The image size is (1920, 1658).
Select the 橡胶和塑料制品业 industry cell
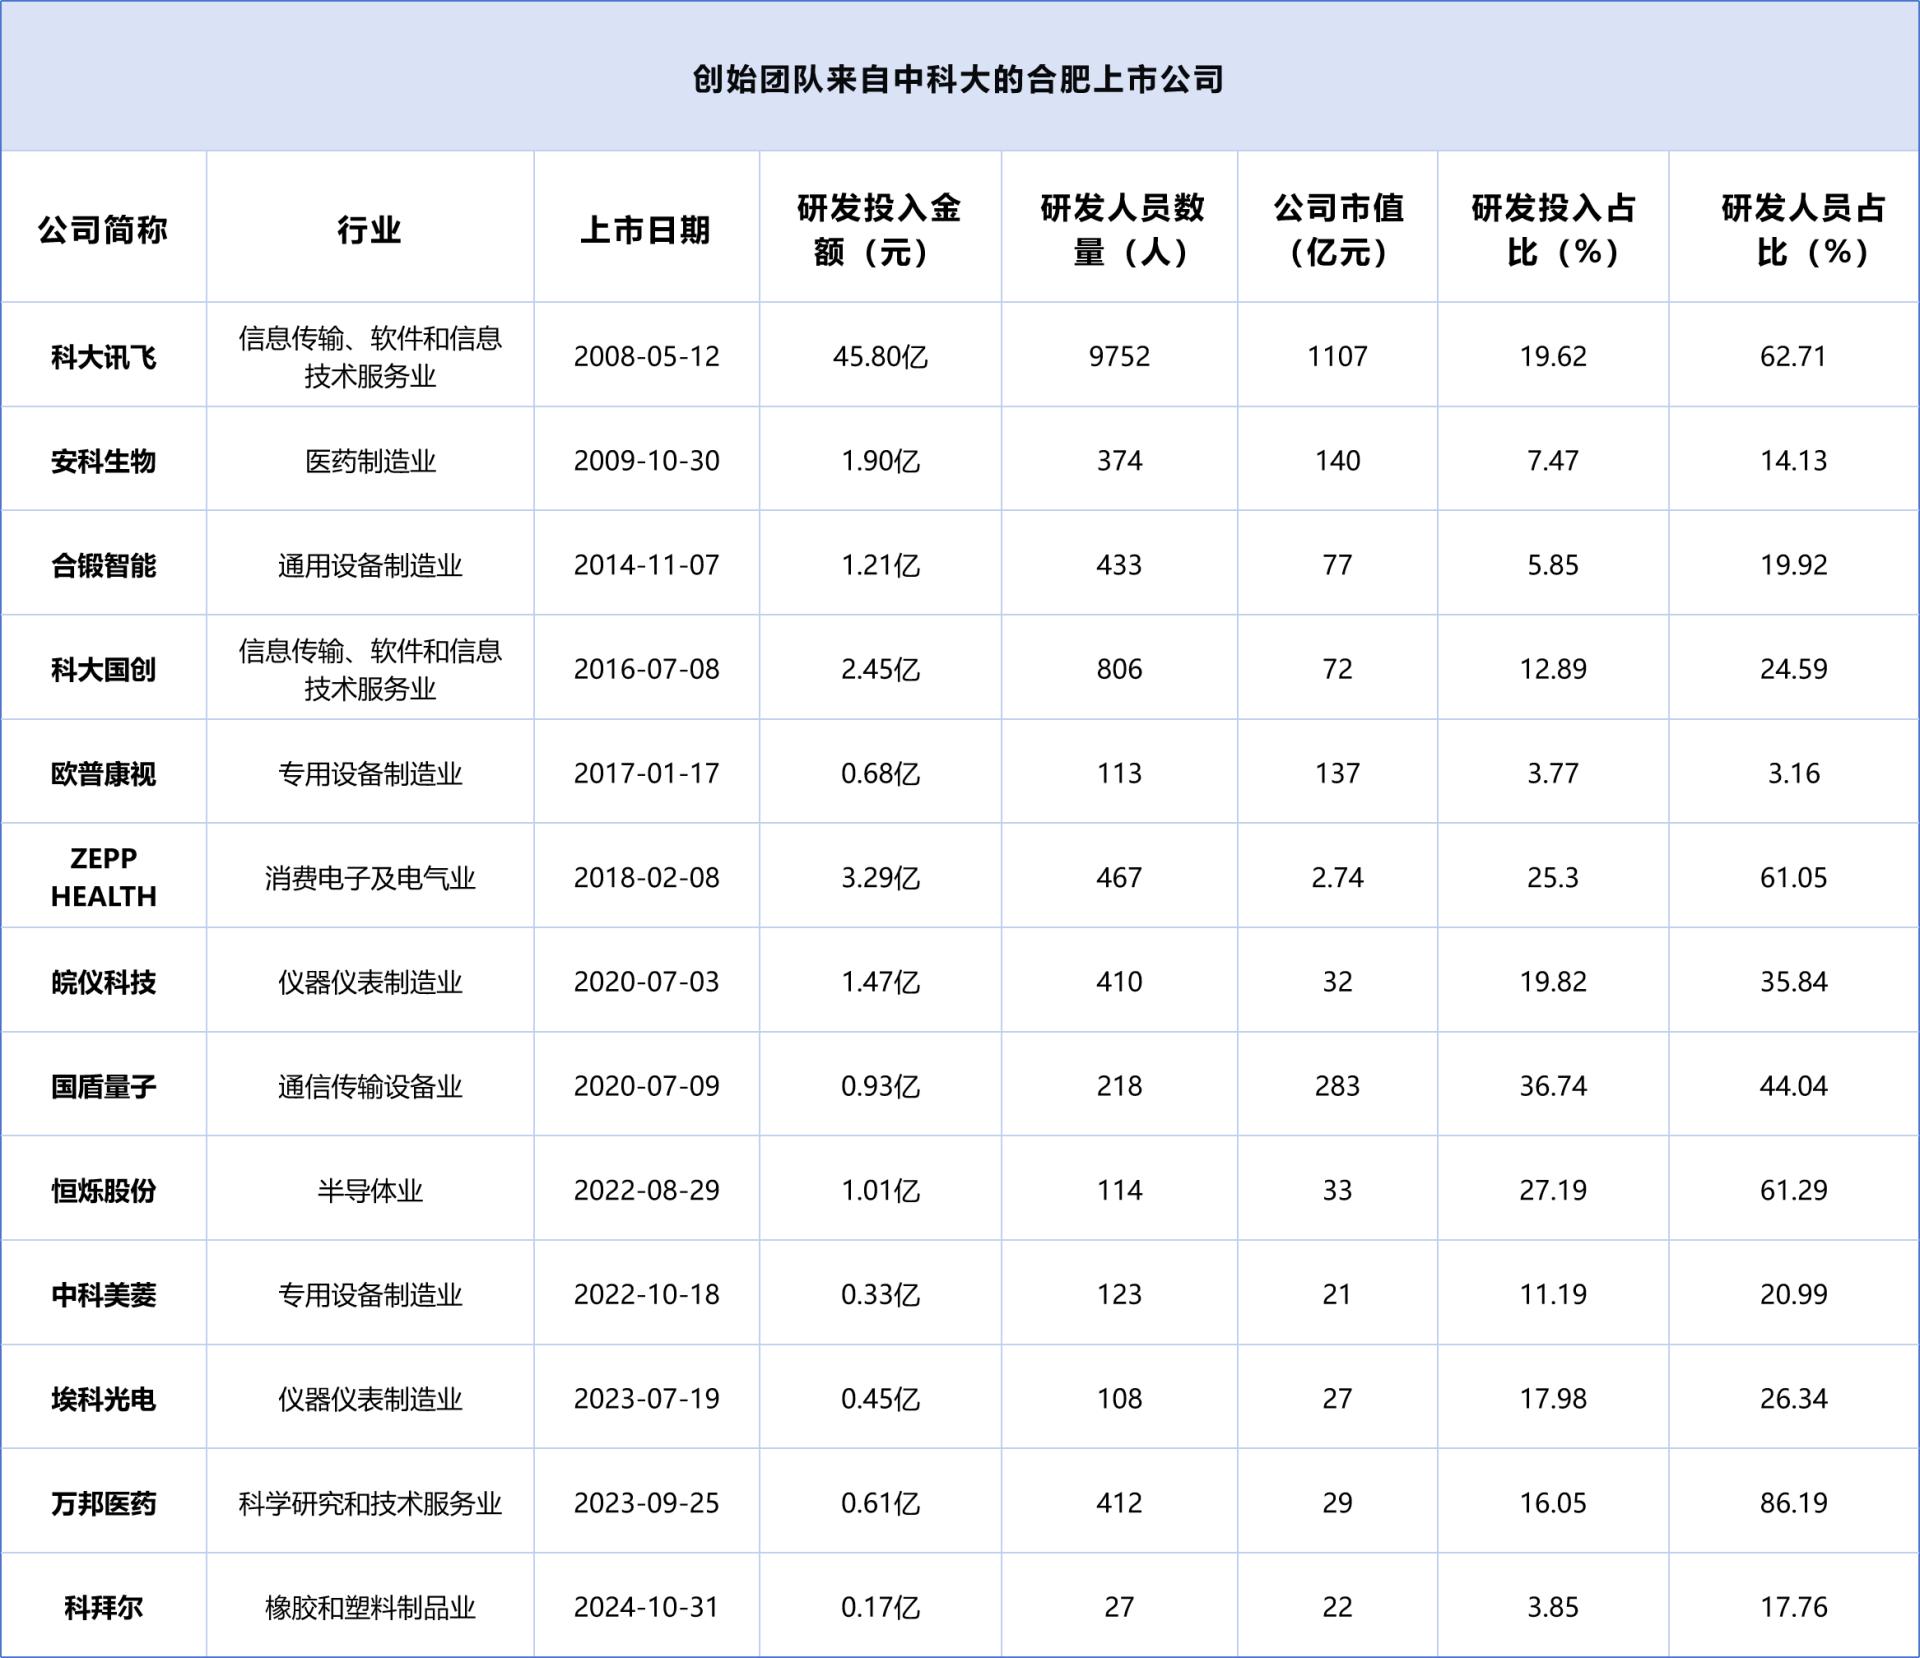(x=370, y=1607)
